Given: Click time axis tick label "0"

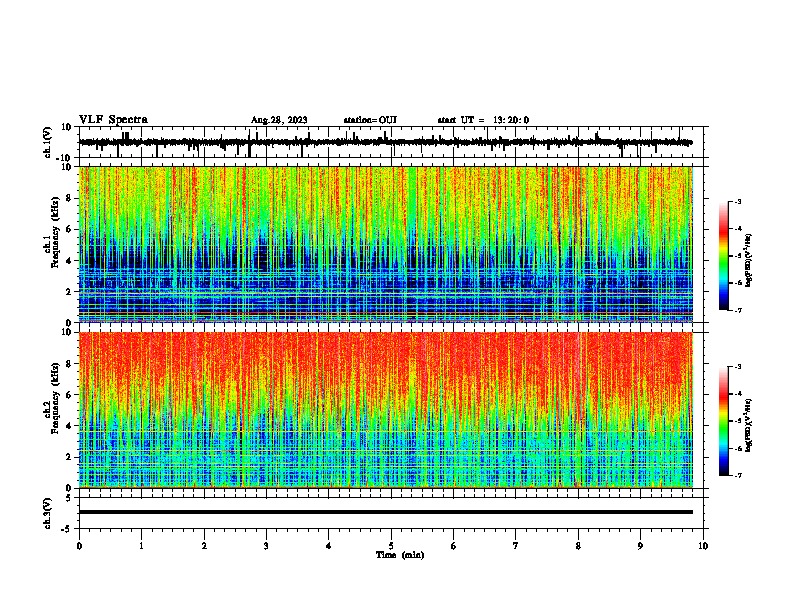Looking at the screenshot, I should (x=79, y=546).
